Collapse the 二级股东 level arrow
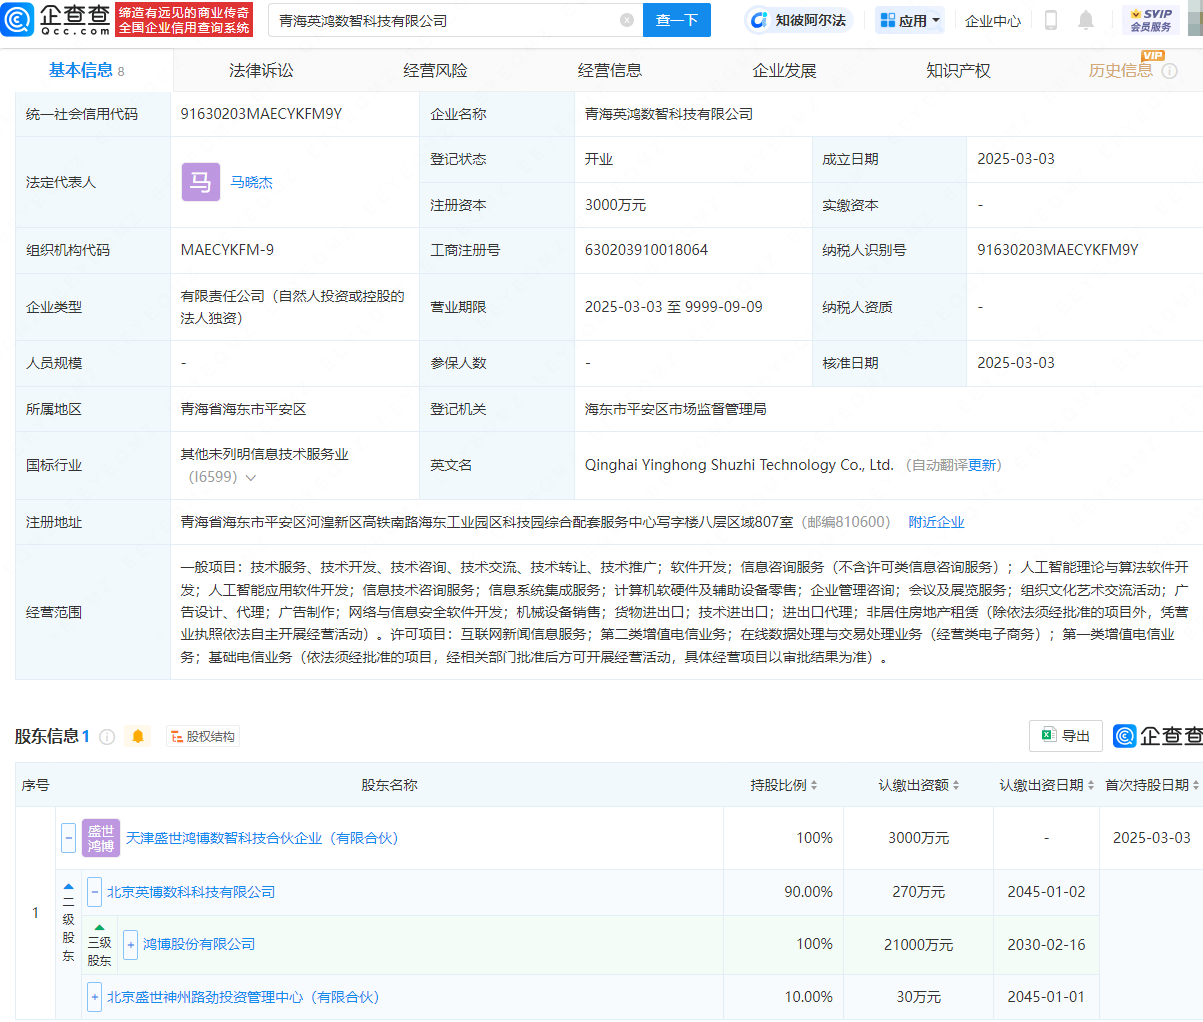Viewport: 1203px width, 1022px height. [68, 887]
